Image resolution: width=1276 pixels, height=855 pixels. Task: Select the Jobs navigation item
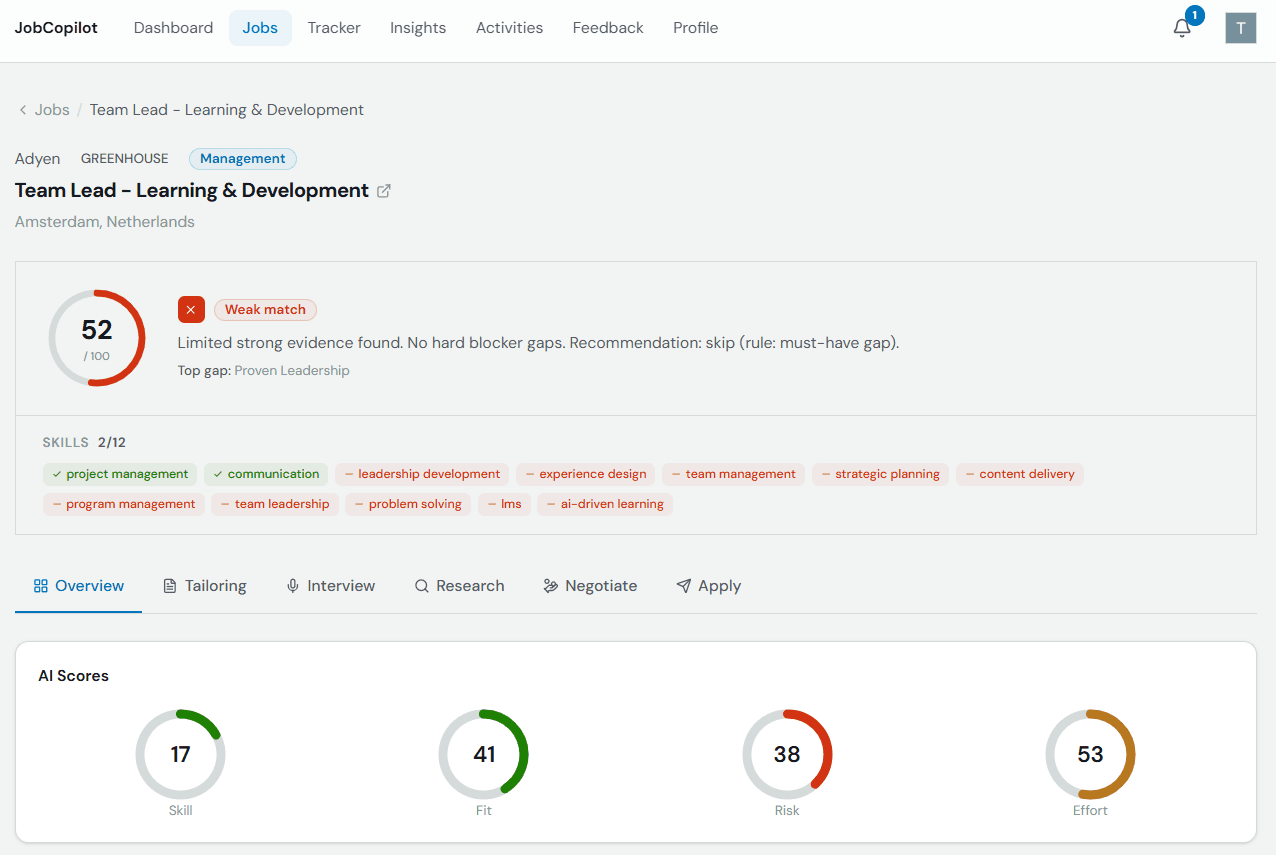pyautogui.click(x=260, y=28)
